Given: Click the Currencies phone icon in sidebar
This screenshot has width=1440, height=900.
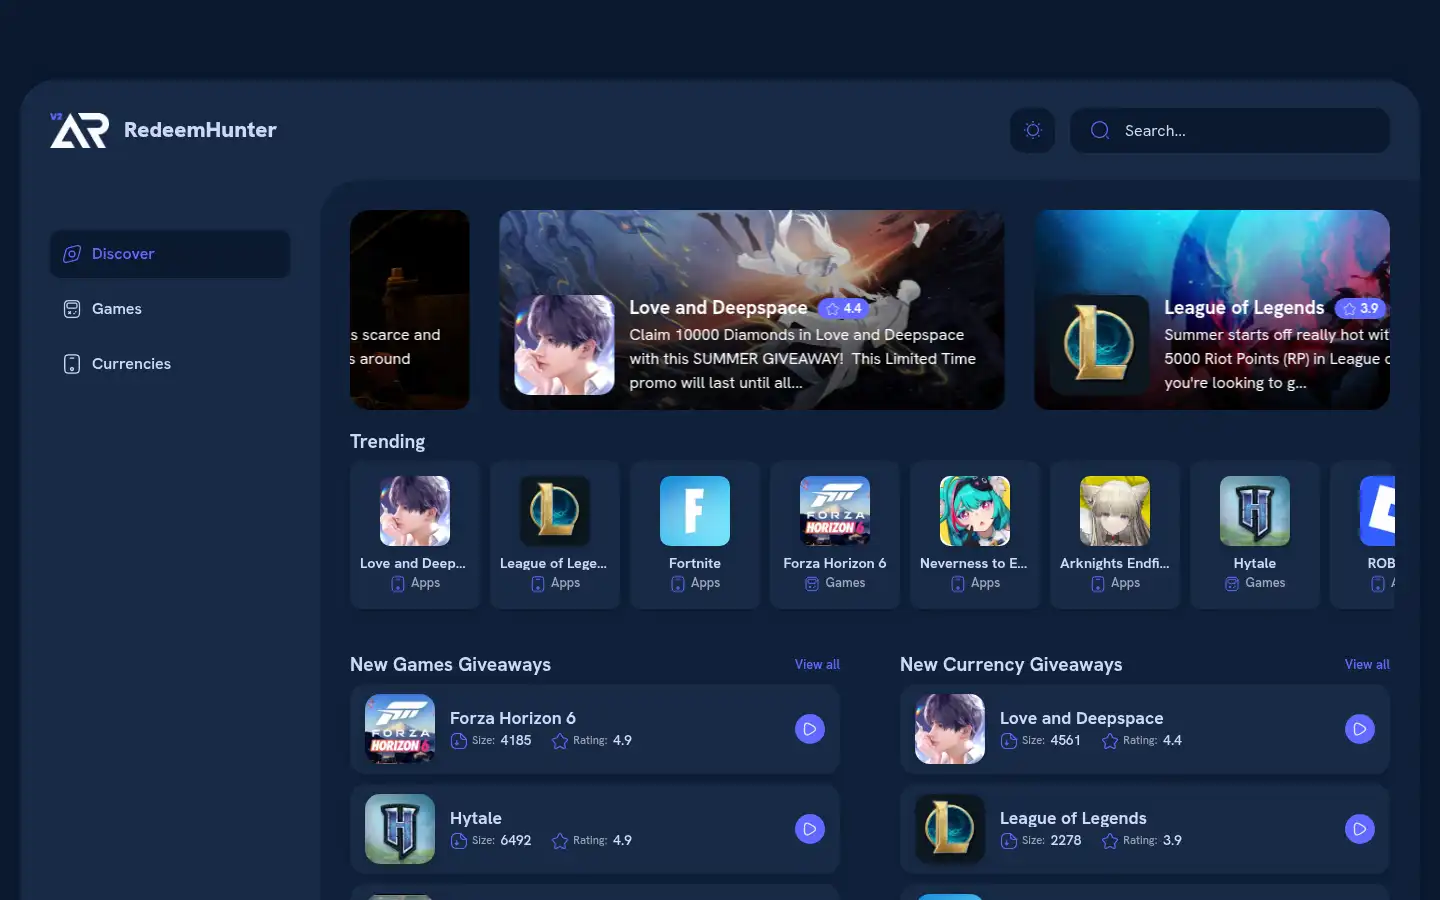Looking at the screenshot, I should 72,364.
